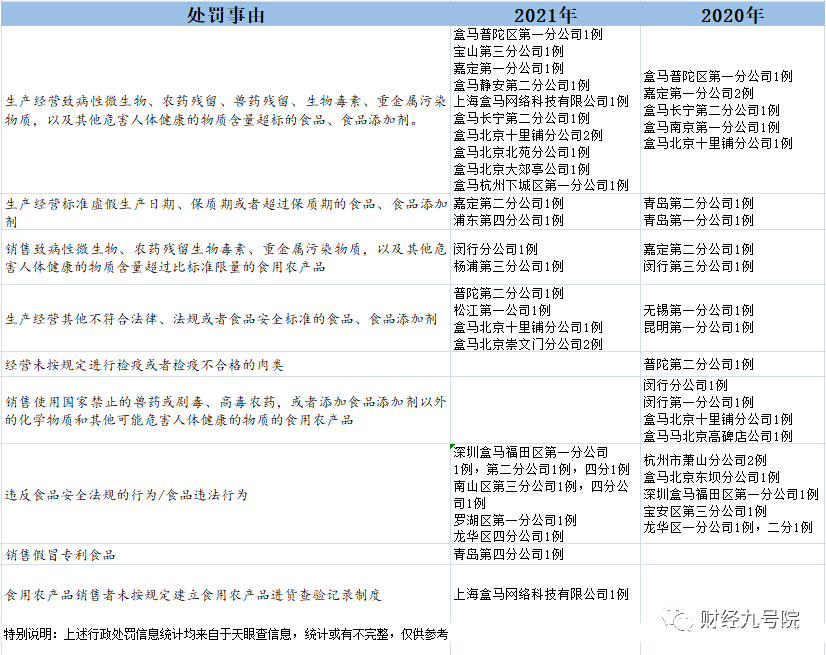Select the cell 销售假冒专利食品
826x655 pixels.
[x=225, y=554]
